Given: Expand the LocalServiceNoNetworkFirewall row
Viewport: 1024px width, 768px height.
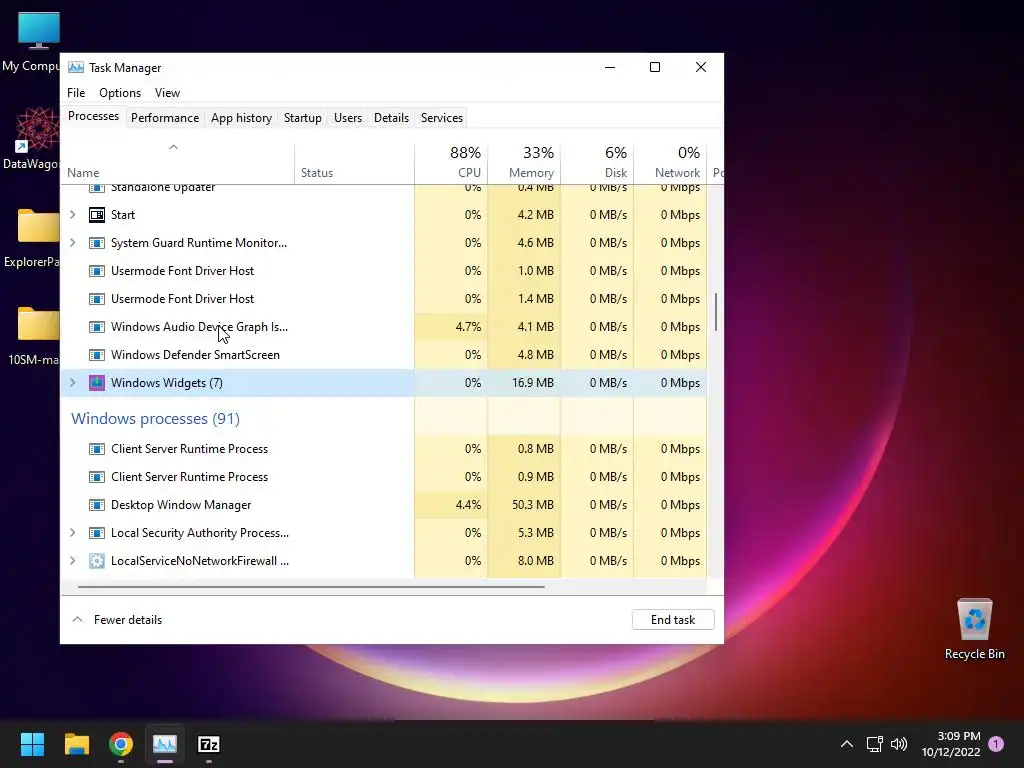Looking at the screenshot, I should pyautogui.click(x=72, y=561).
